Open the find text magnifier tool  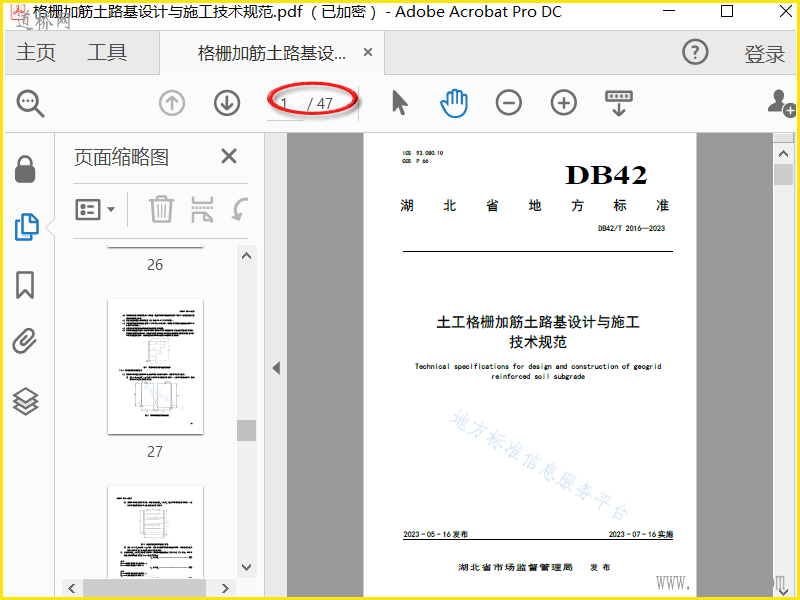31,104
